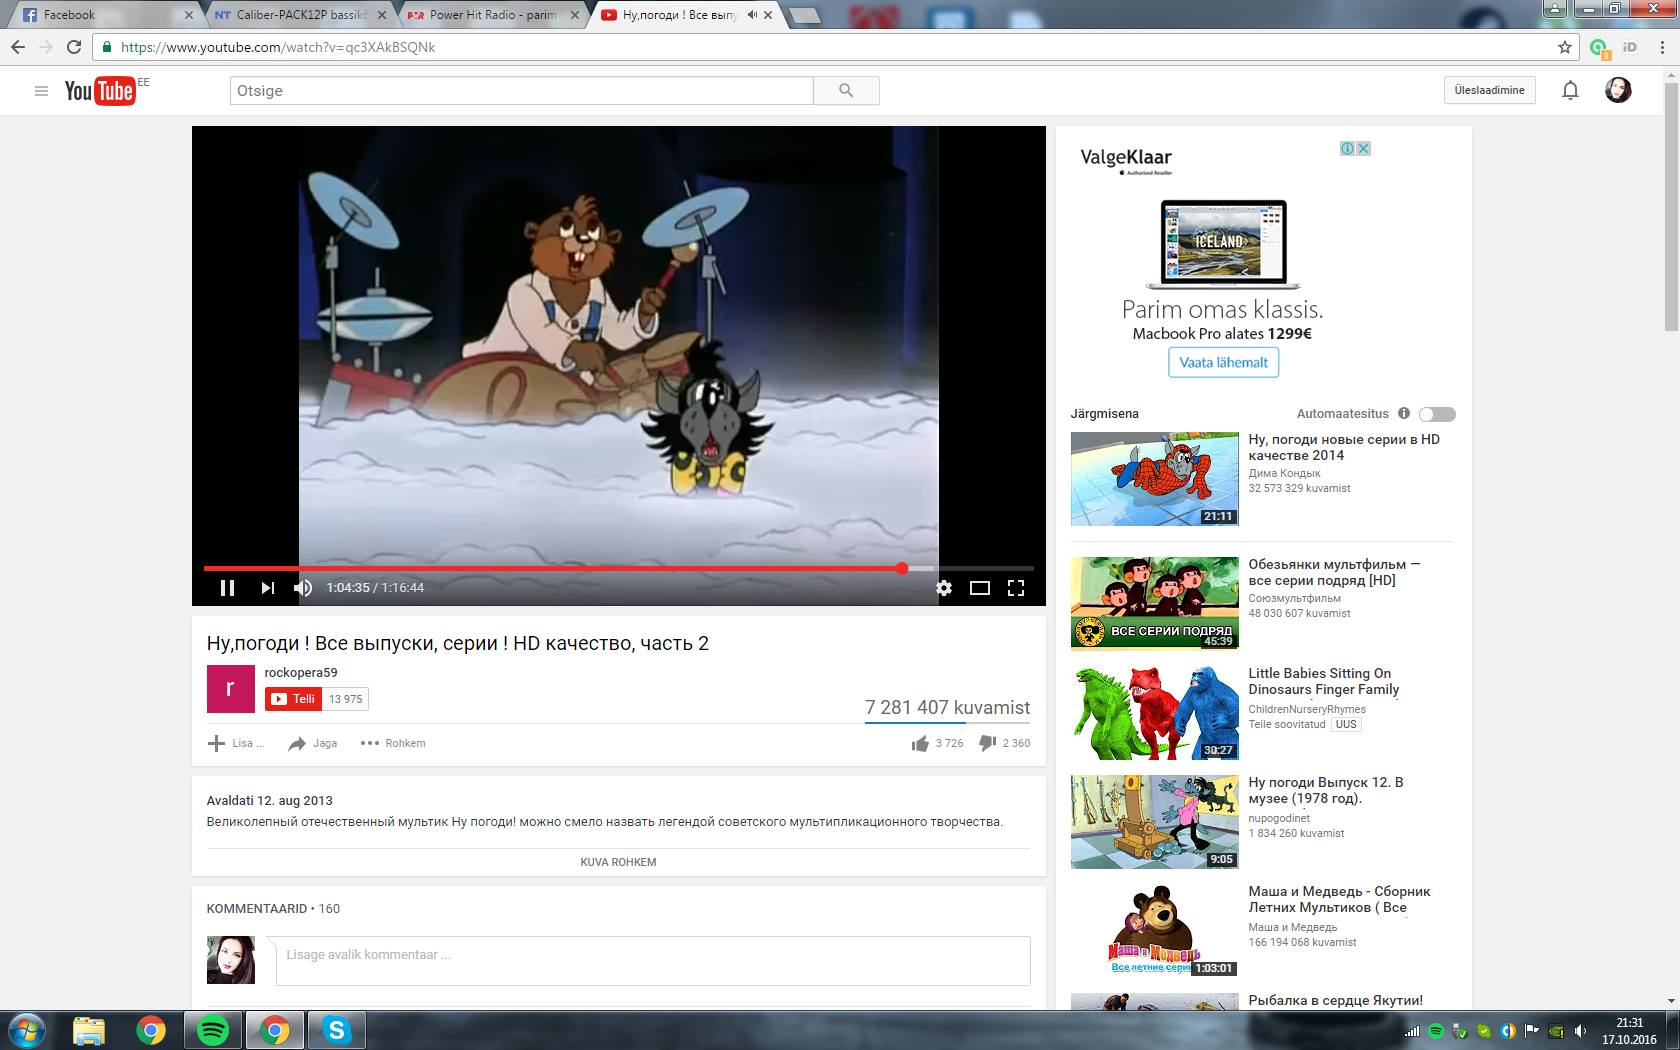
Task: Open Skype from taskbar
Action: [337, 1030]
